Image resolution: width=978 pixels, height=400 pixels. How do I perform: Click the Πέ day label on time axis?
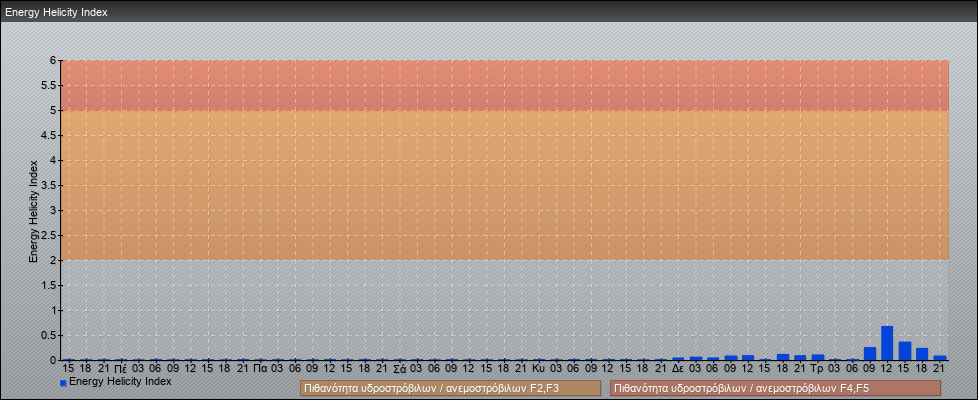[x=120, y=368]
